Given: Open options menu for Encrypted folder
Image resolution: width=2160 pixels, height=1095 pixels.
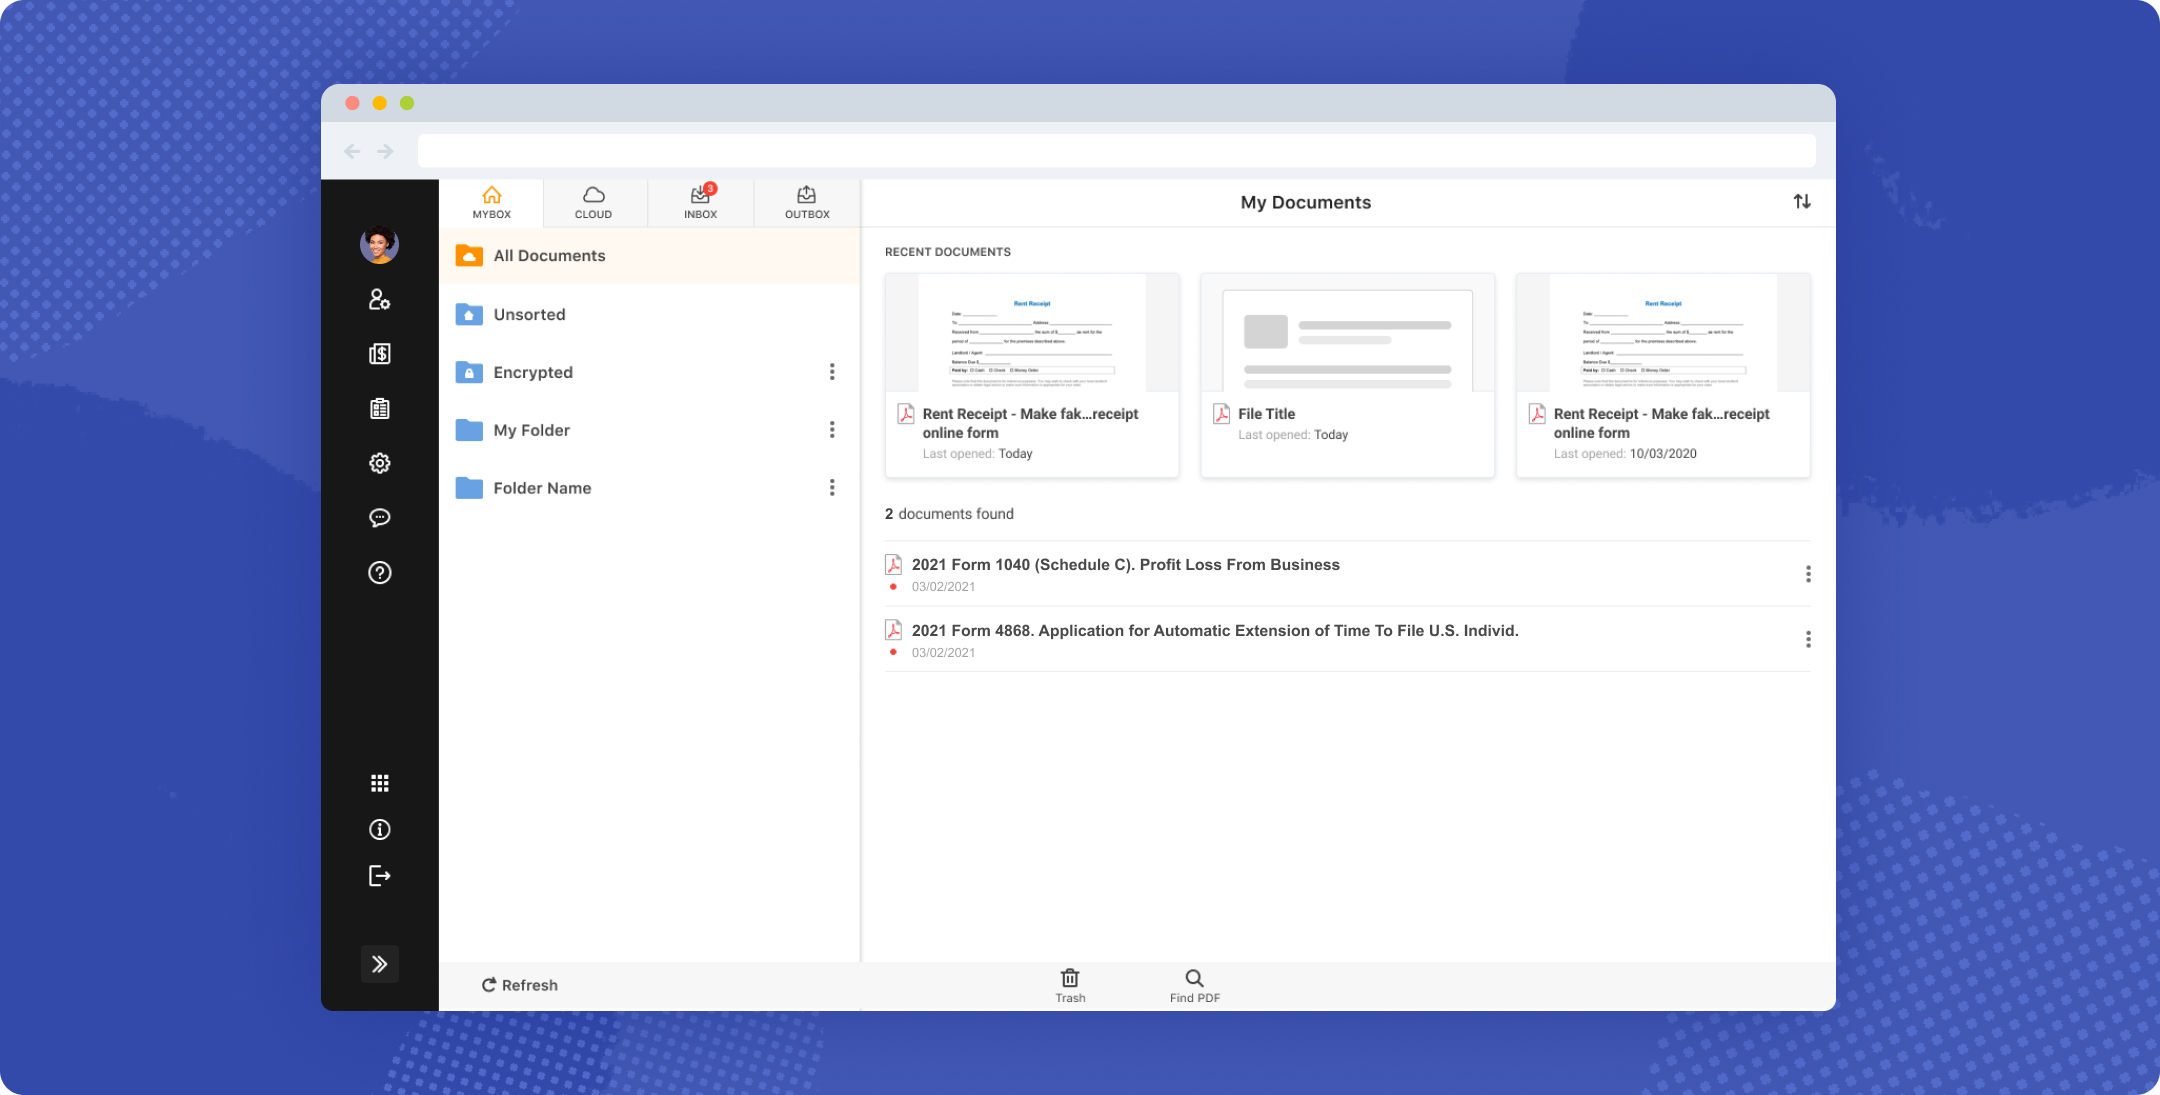Looking at the screenshot, I should [x=831, y=372].
